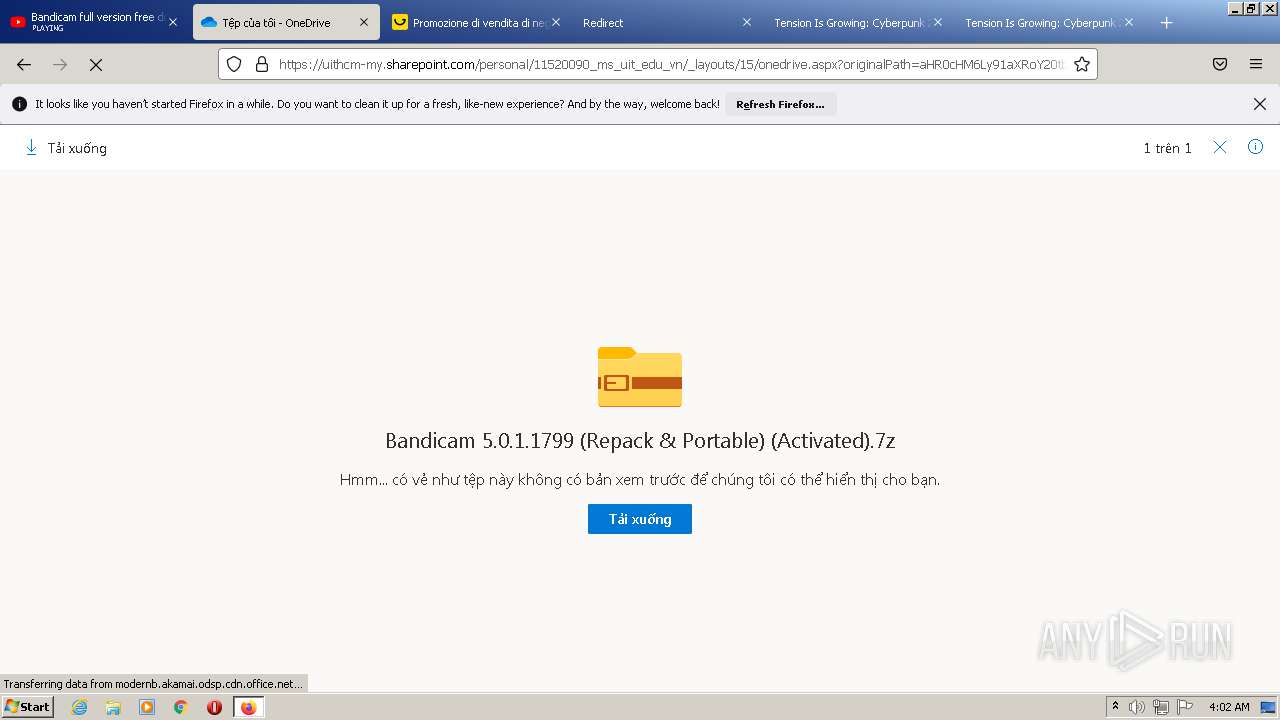Open the network status tray icon
The image size is (1280, 720).
coord(1161,707)
